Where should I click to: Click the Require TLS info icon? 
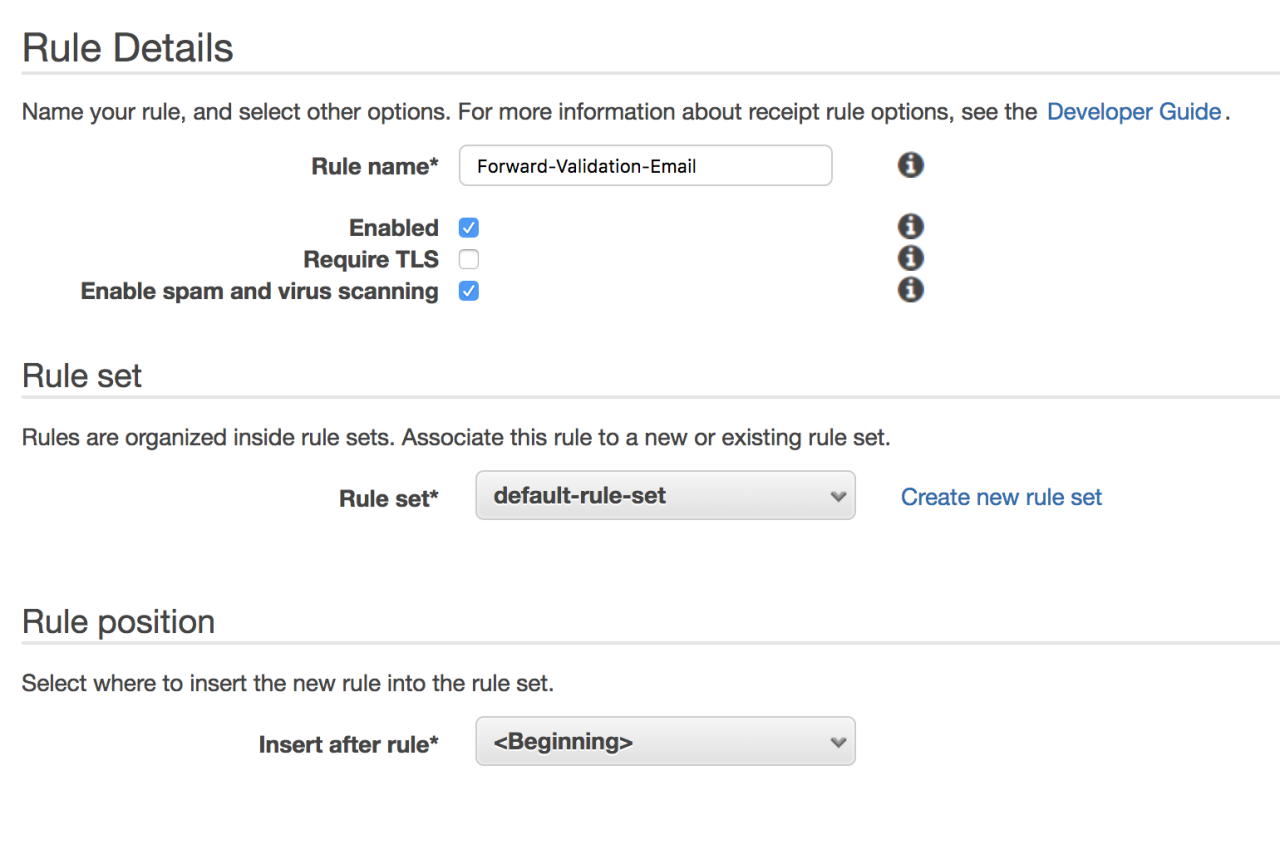(910, 258)
